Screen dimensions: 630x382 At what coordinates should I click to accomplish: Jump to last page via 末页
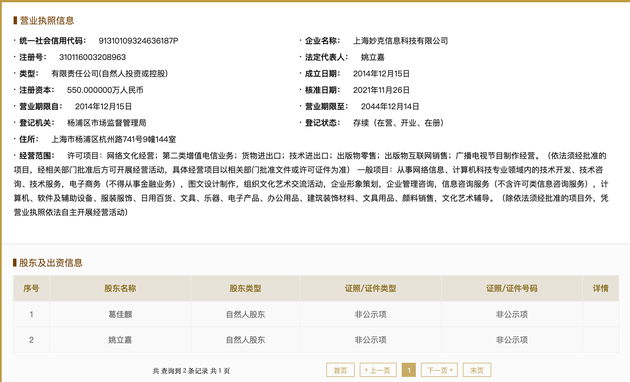point(477,370)
